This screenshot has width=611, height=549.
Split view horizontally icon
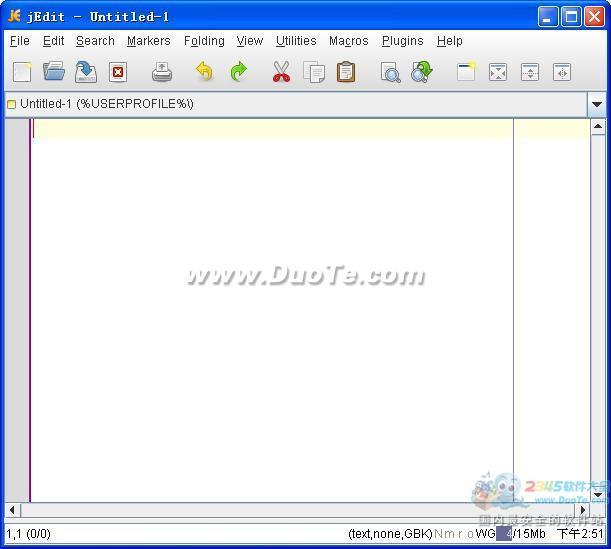point(530,72)
